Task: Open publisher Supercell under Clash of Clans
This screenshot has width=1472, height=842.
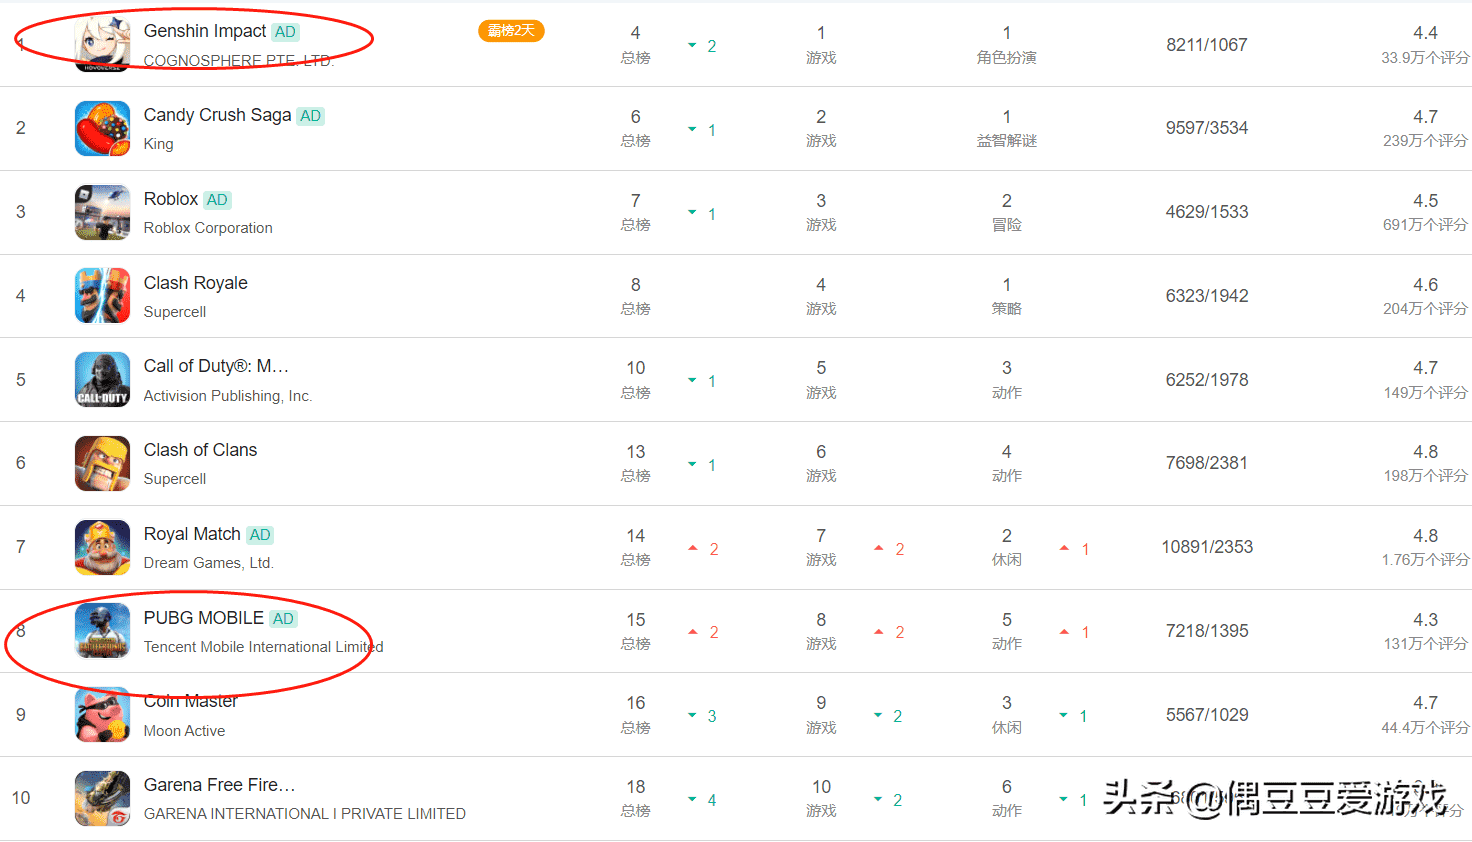Action: click(175, 479)
